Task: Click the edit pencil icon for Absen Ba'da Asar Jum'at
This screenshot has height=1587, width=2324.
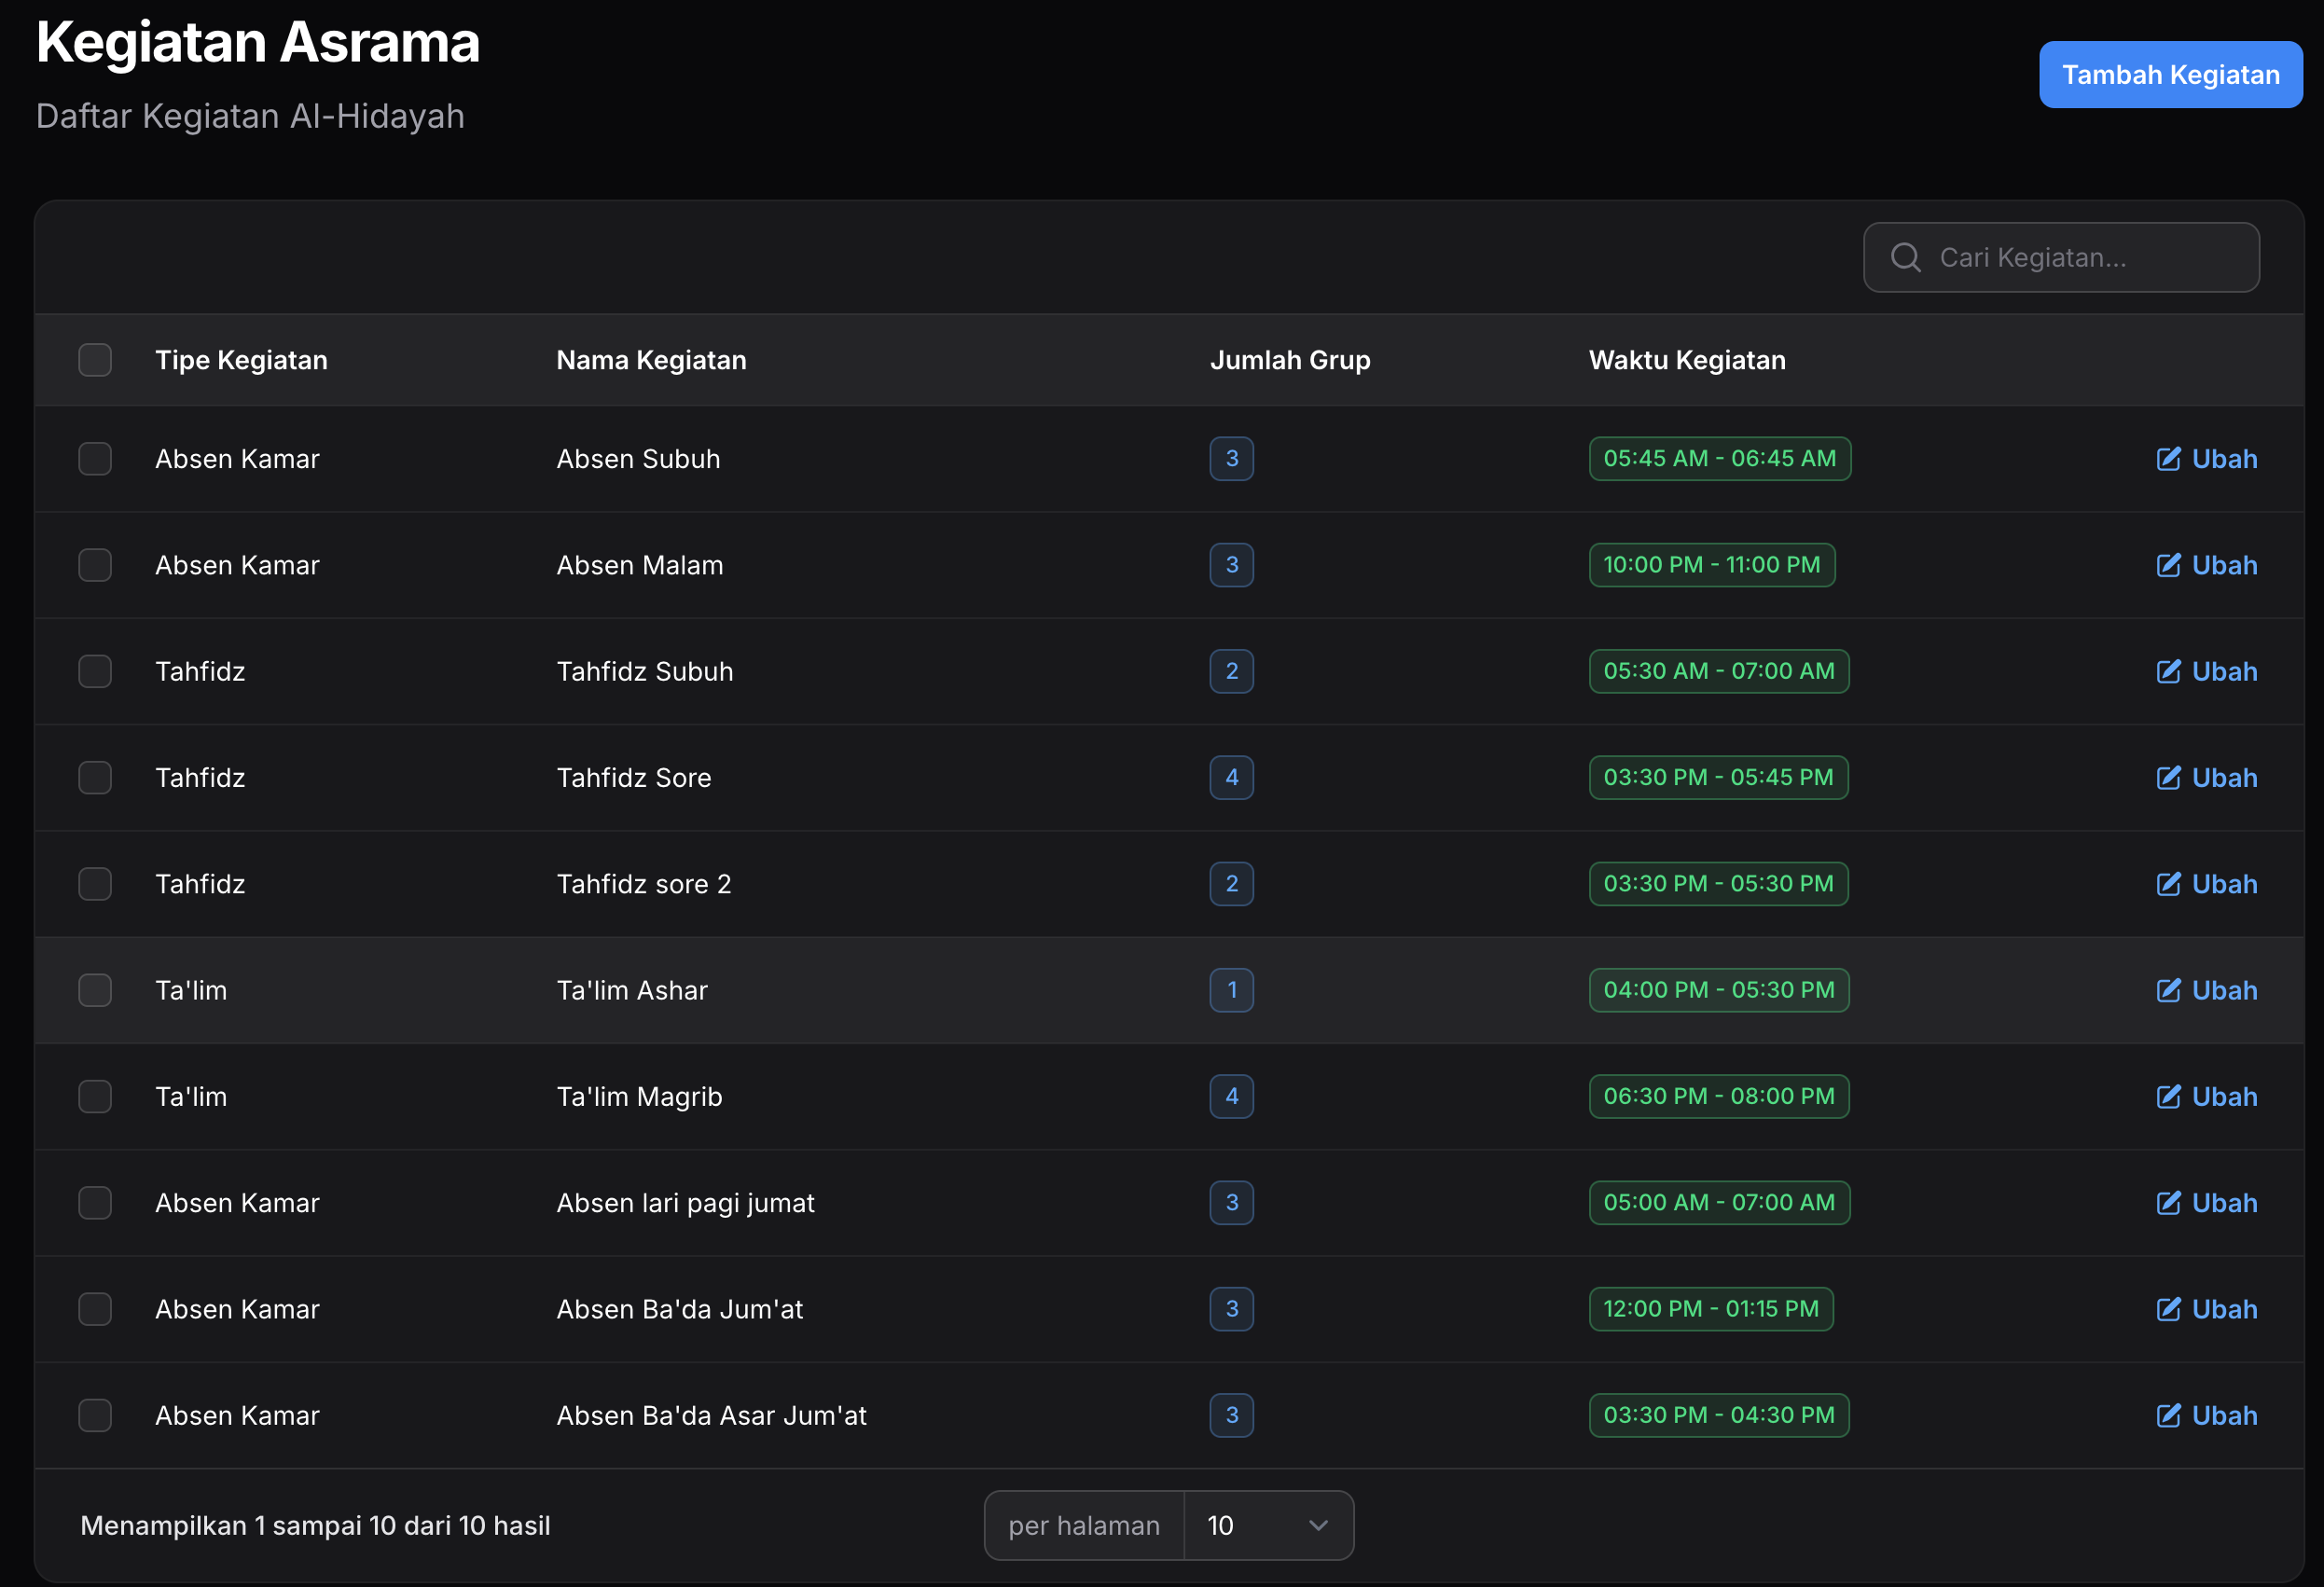Action: click(2168, 1416)
